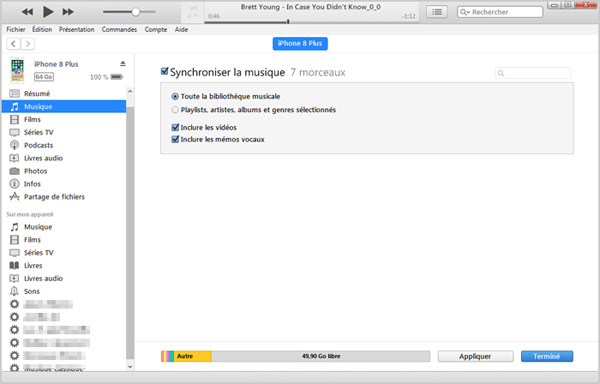Open the Up Next list icon
Screen dimensions: 600x384
point(437,12)
